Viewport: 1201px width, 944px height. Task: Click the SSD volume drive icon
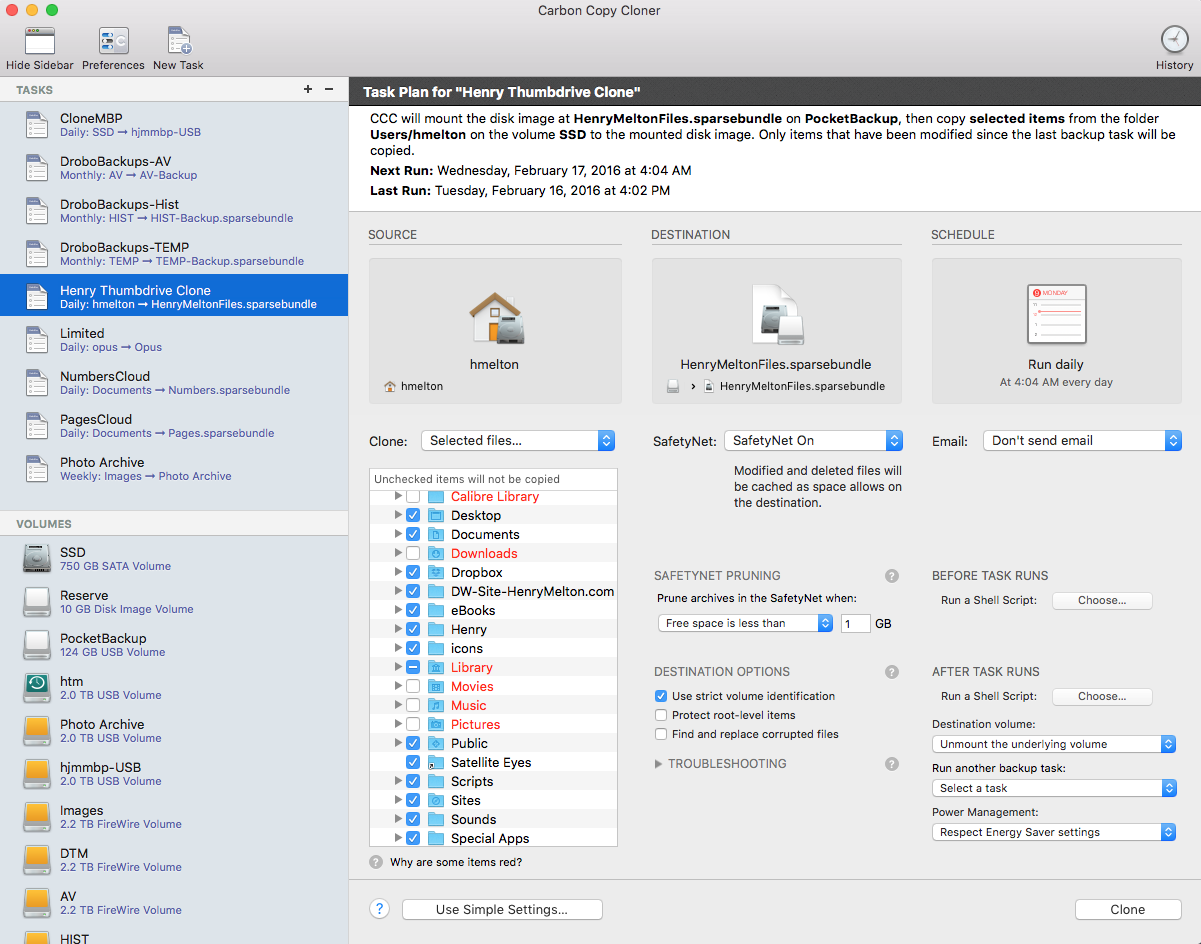37,558
